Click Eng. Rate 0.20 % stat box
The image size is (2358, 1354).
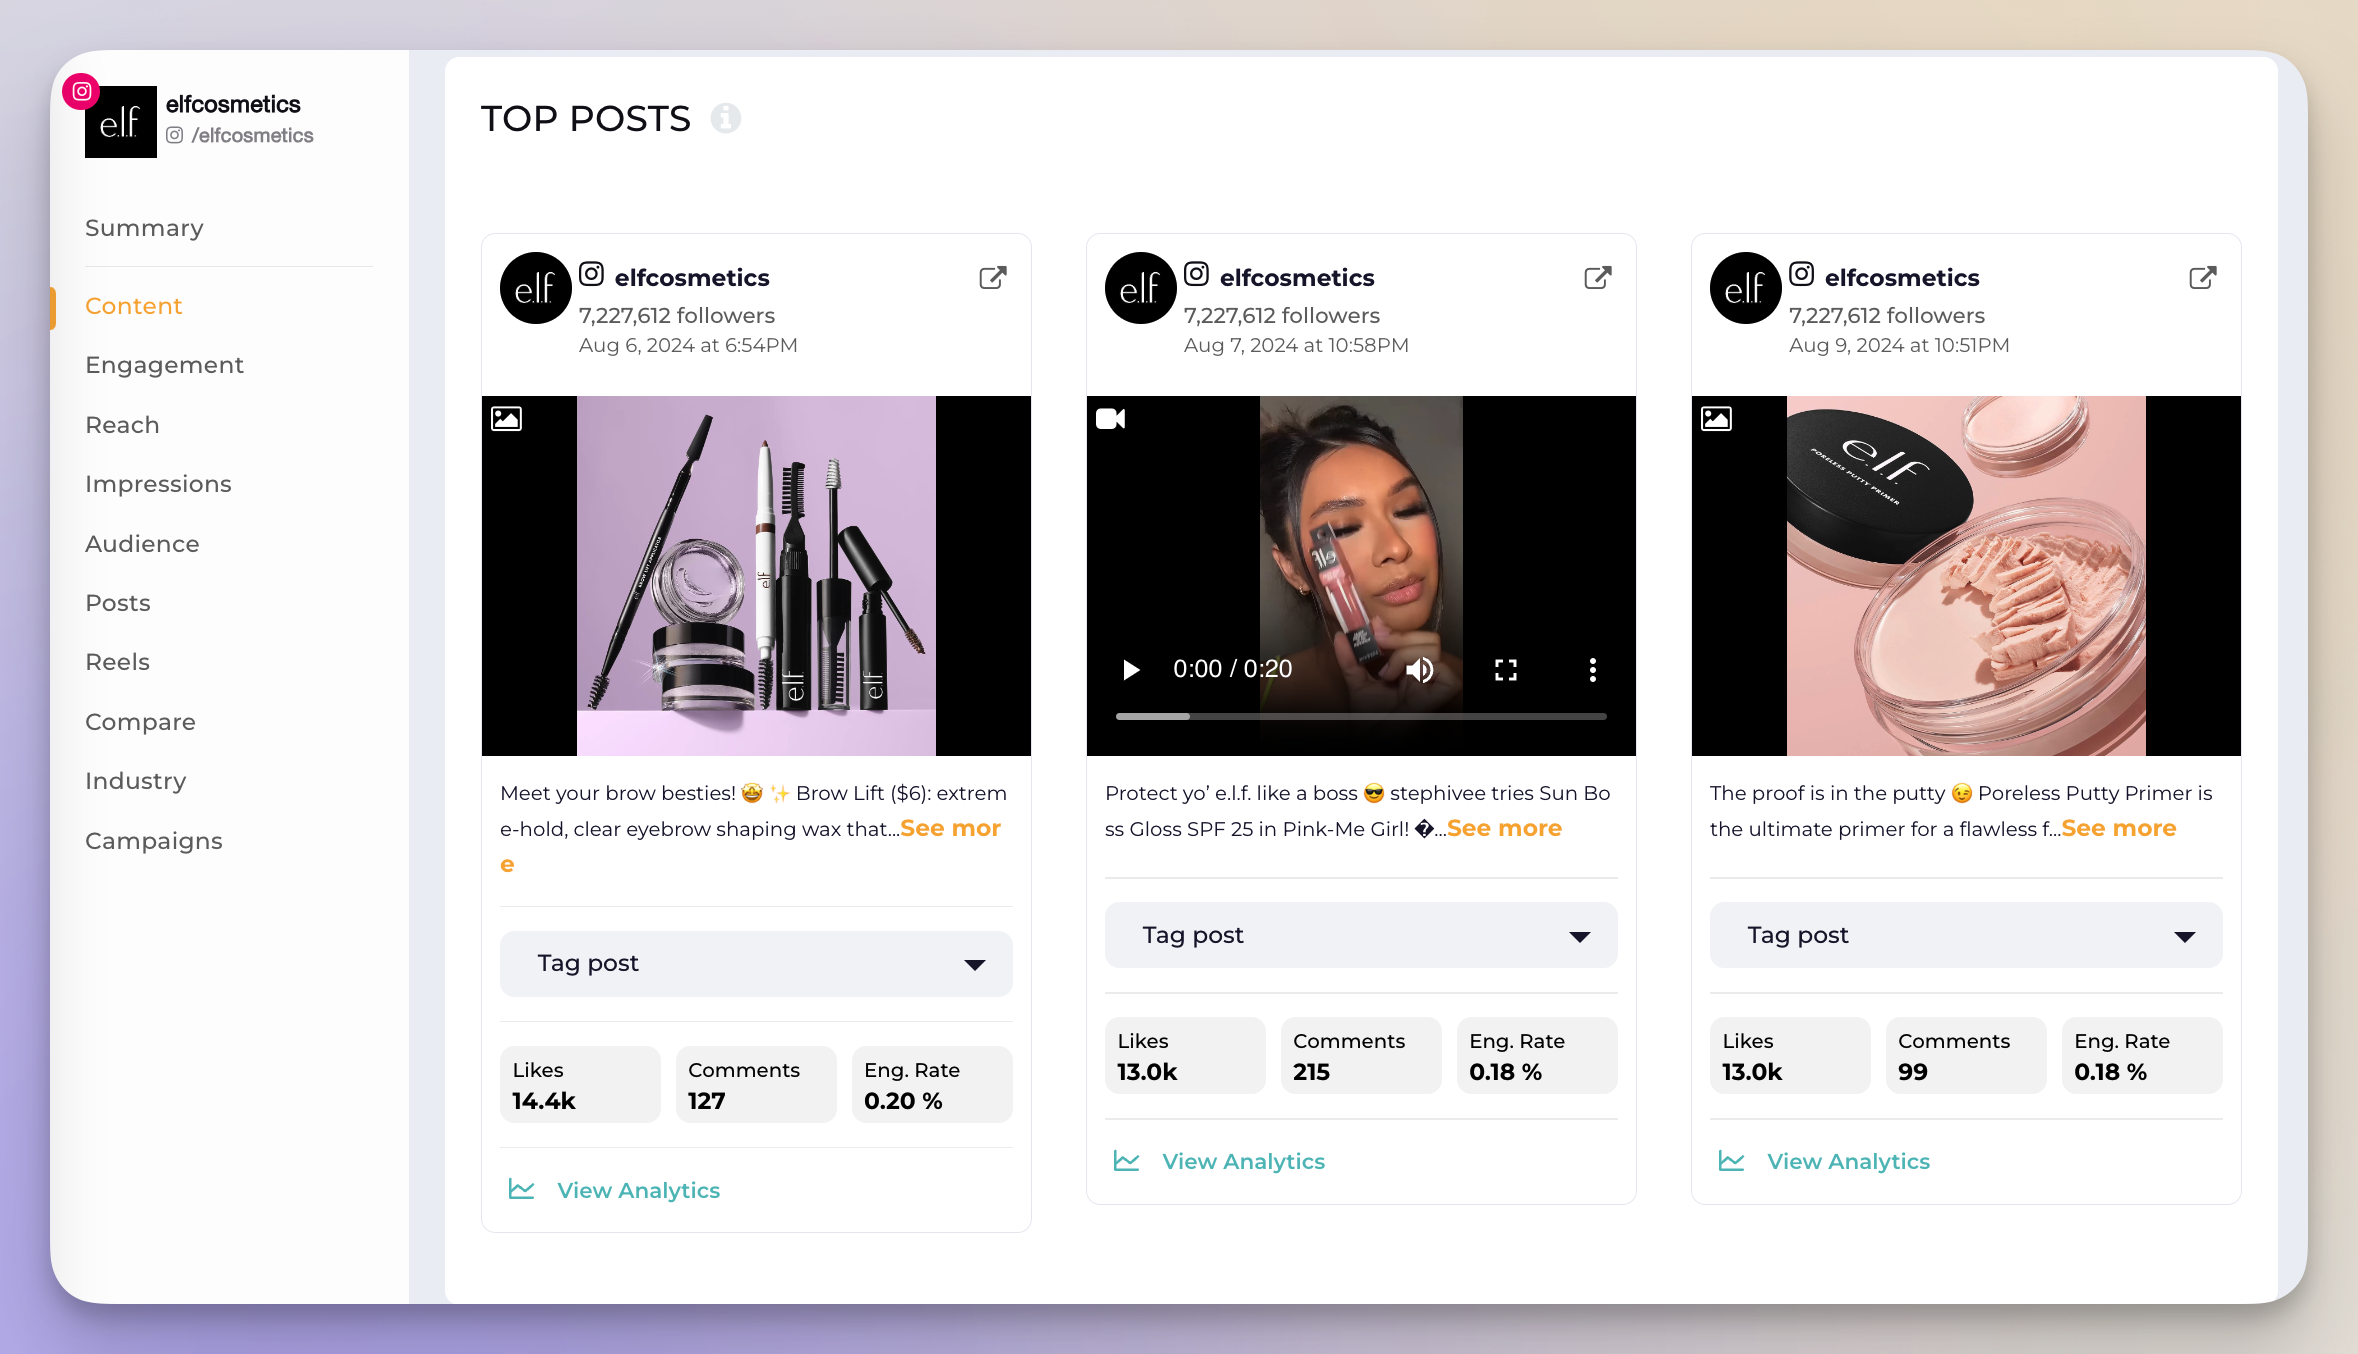pyautogui.click(x=932, y=1085)
